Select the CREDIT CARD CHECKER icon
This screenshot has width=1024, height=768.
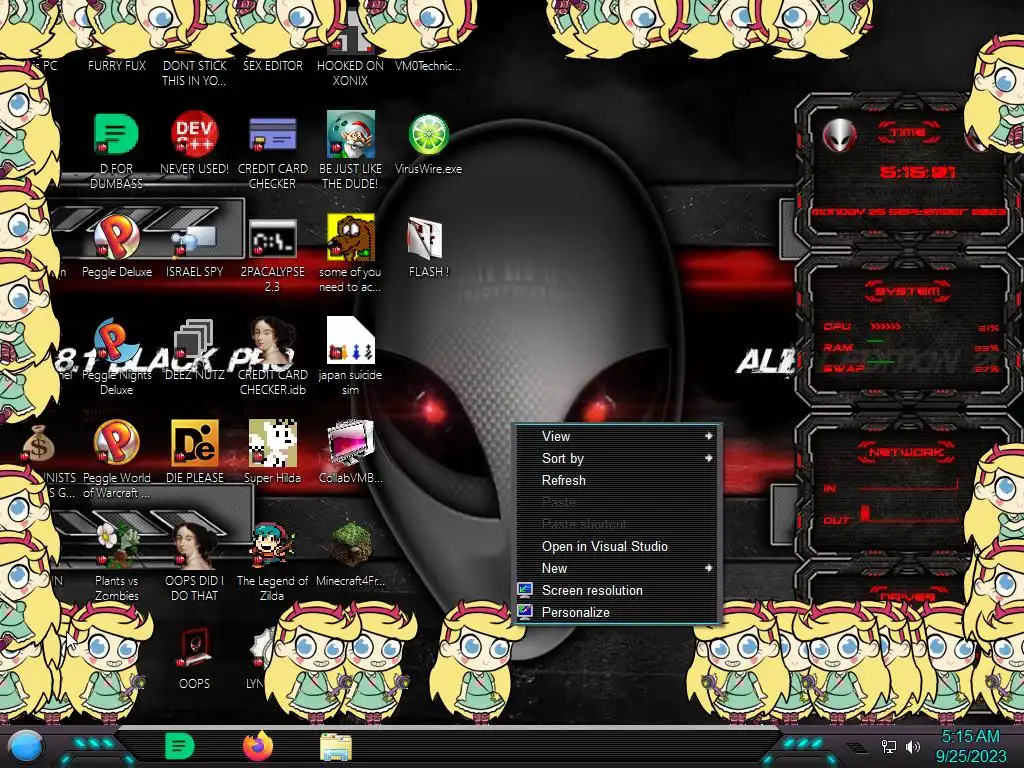pyautogui.click(x=272, y=135)
